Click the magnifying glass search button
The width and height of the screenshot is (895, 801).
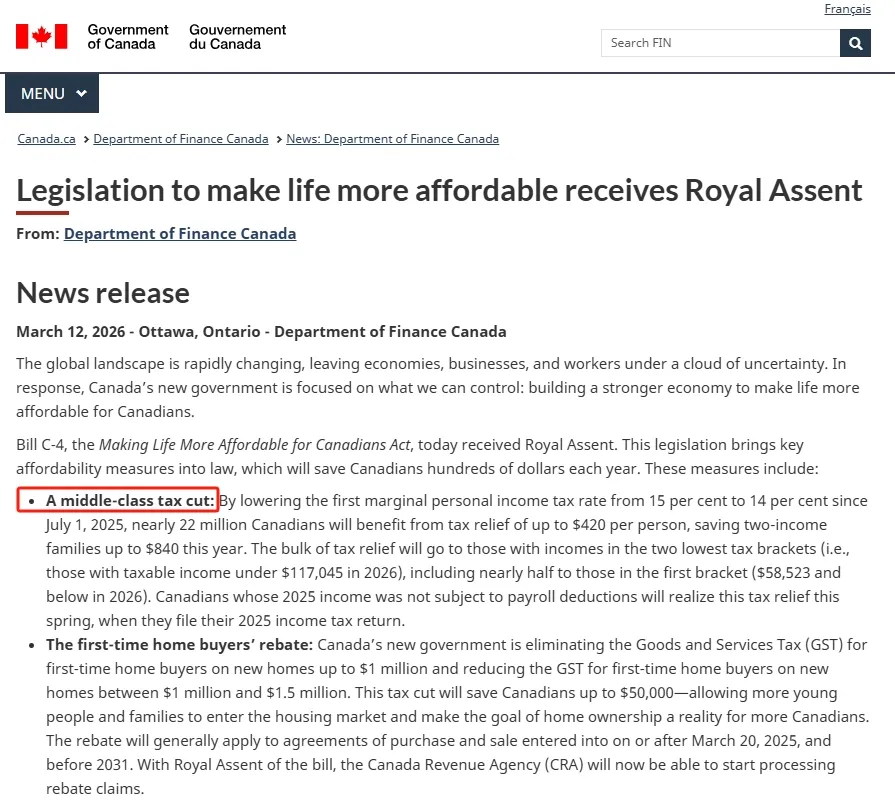[x=855, y=43]
